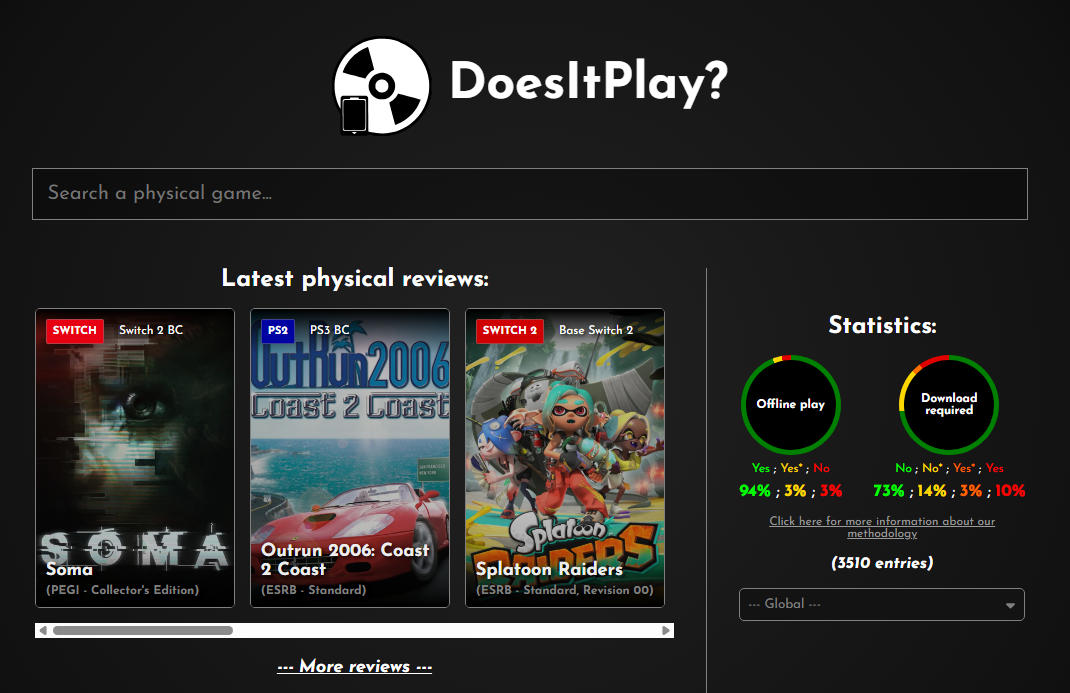Viewport: 1070px width, 693px height.
Task: Open the methodology information link
Action: [x=882, y=527]
